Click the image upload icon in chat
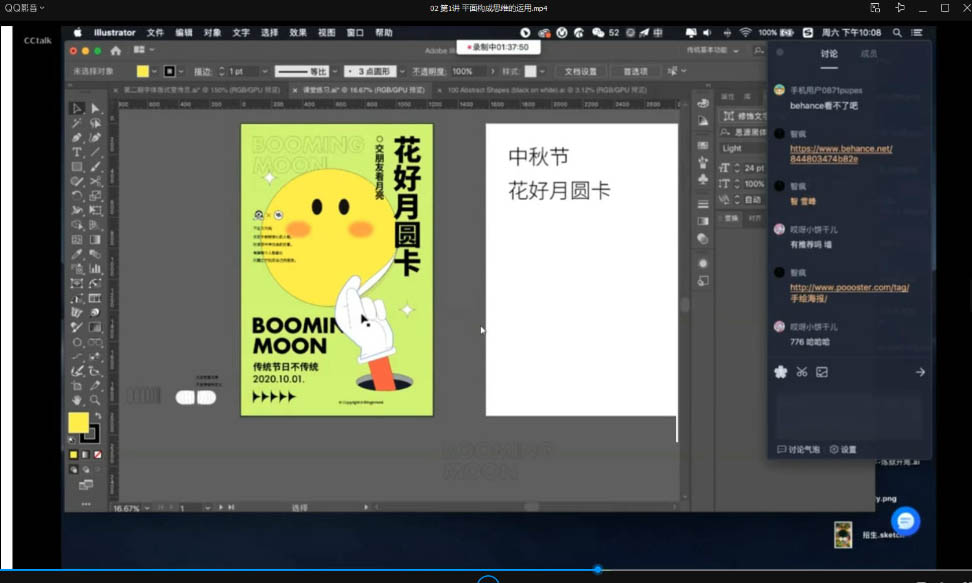This screenshot has width=972, height=583. [822, 372]
